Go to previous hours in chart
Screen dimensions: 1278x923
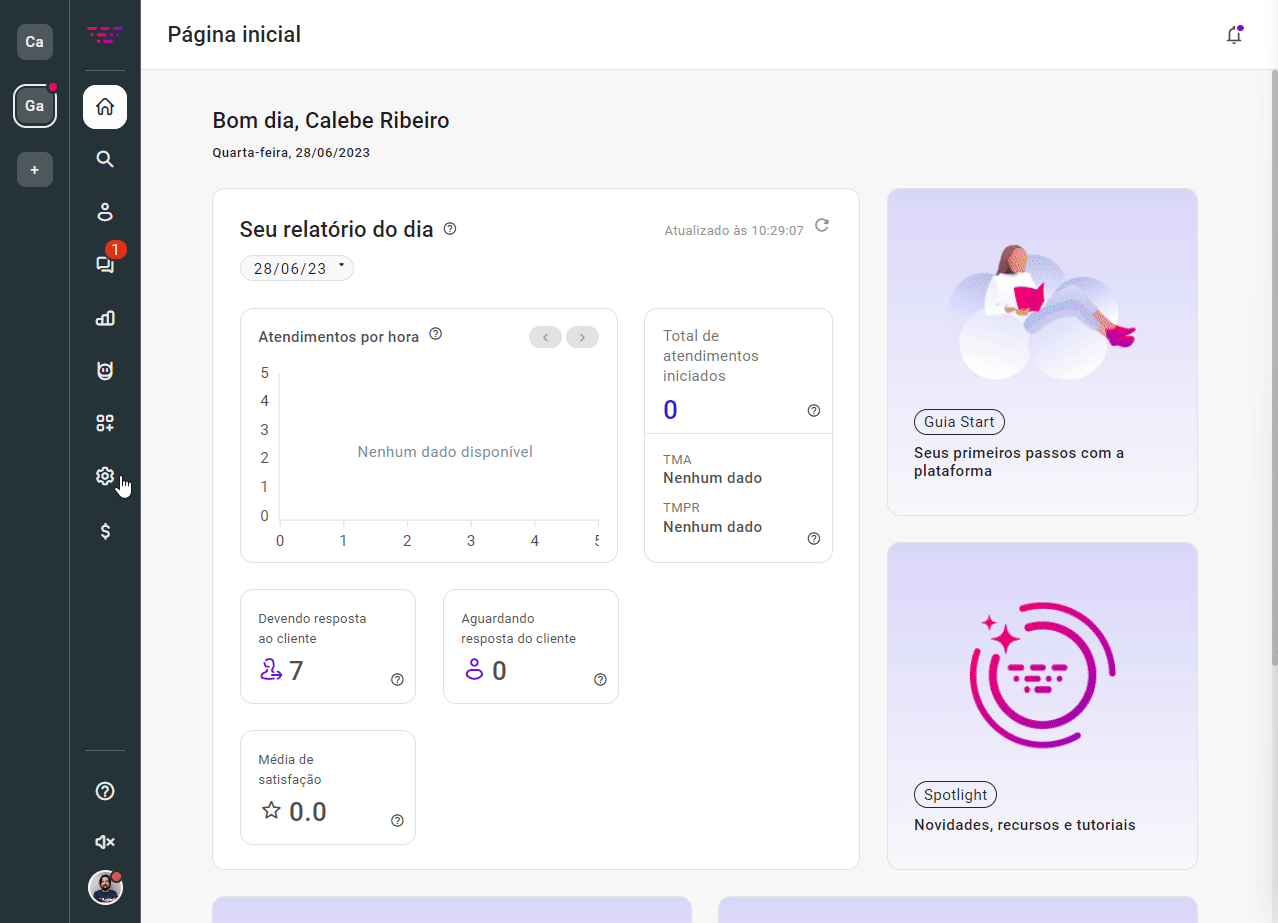pyautogui.click(x=545, y=337)
